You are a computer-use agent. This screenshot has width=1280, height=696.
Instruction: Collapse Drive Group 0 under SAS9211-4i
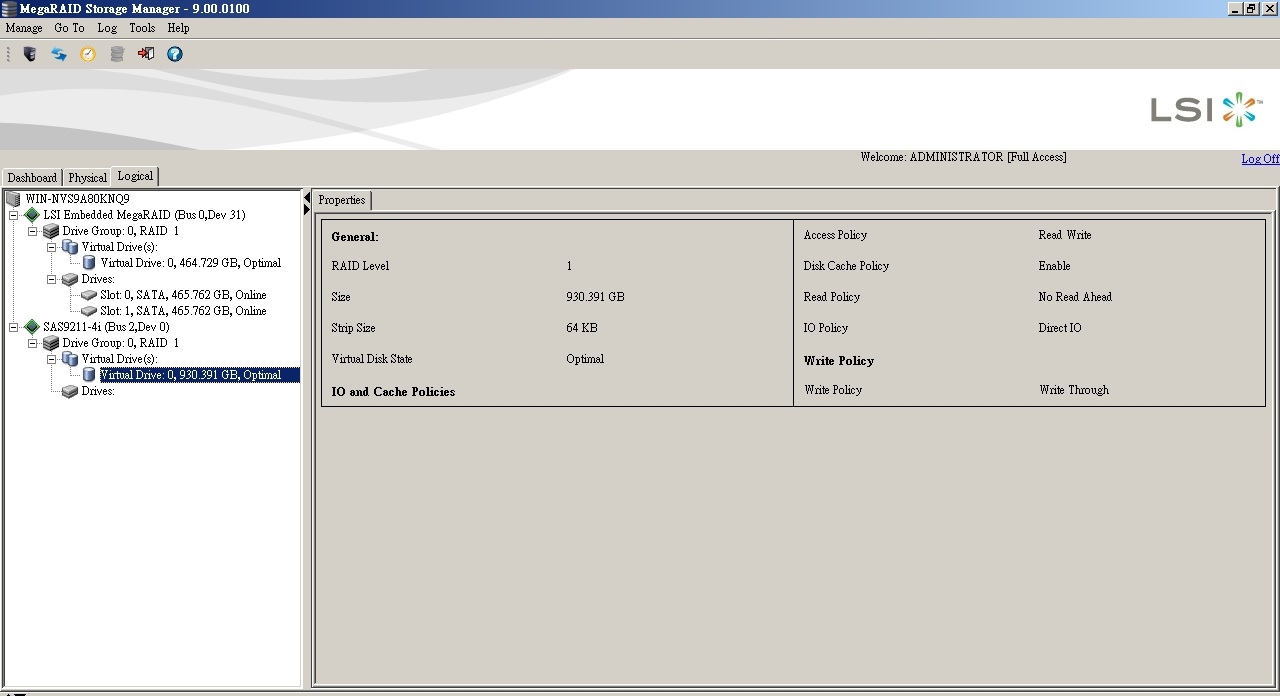click(33, 343)
